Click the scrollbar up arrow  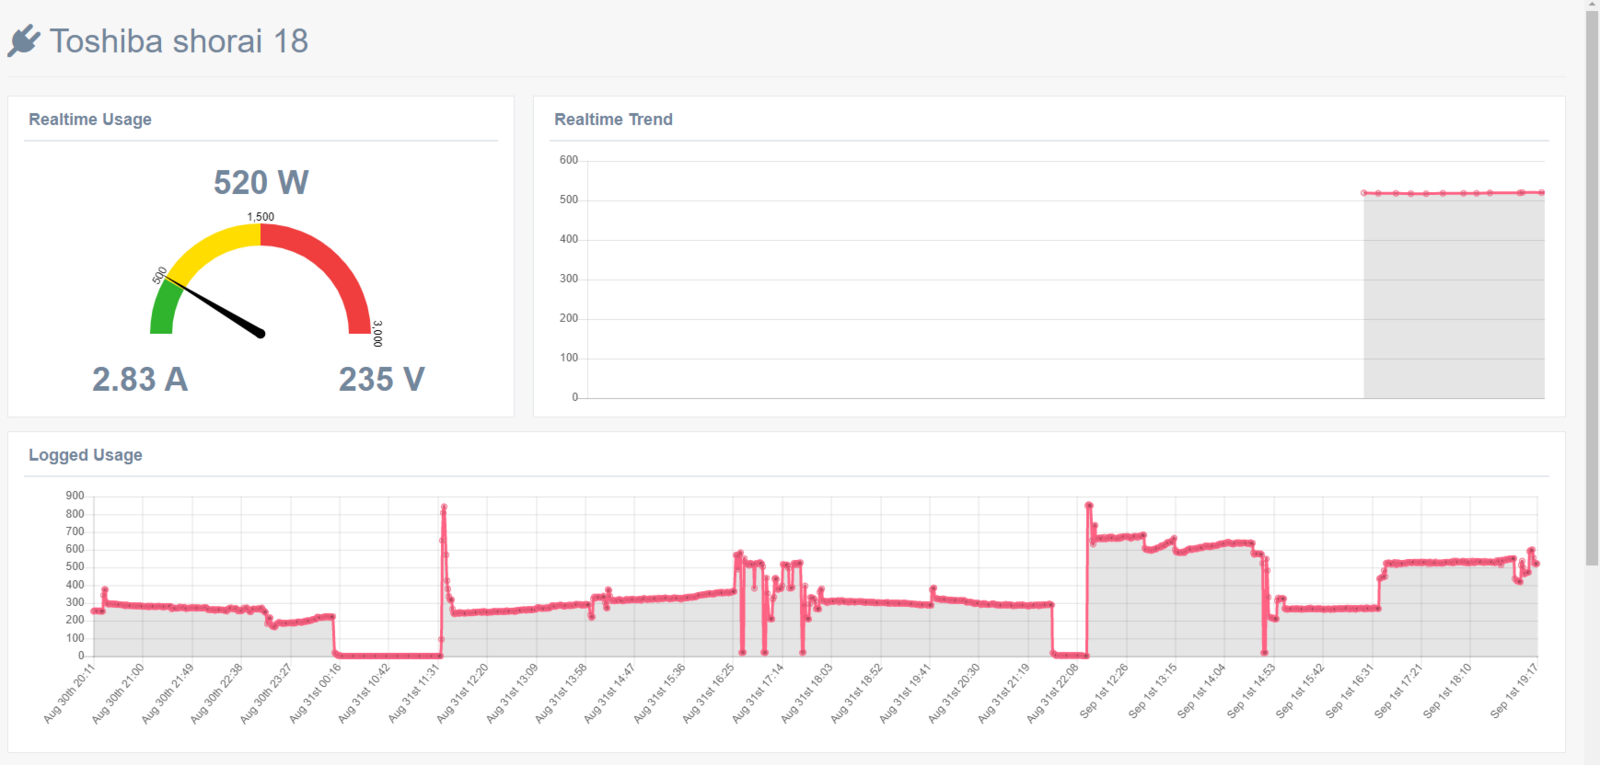(x=1592, y=5)
